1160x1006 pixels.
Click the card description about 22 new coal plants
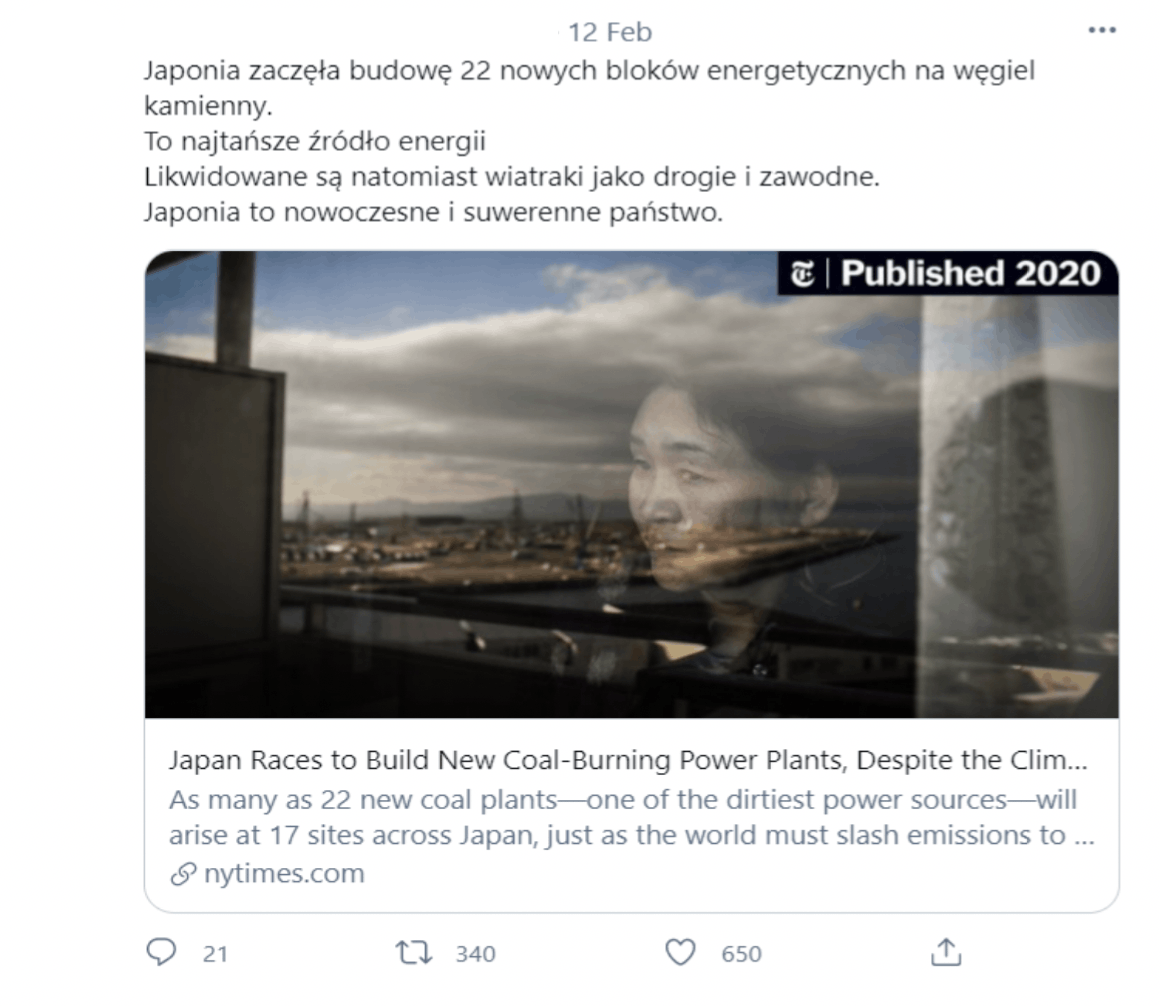[x=631, y=817]
